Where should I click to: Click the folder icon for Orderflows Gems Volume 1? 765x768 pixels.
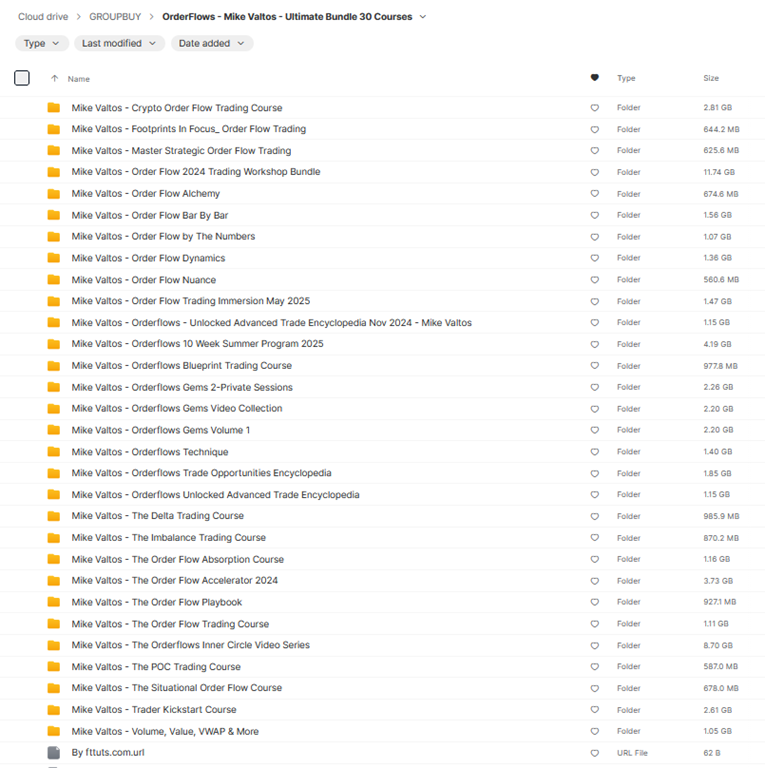coord(53,430)
